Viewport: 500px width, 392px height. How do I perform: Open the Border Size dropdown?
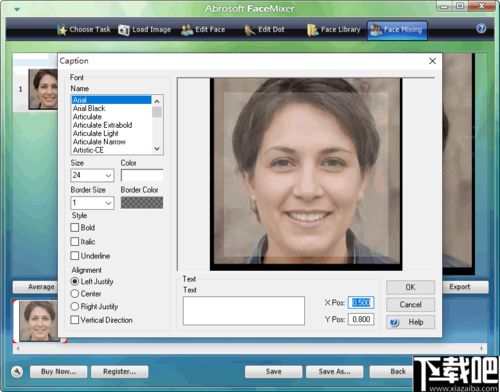pyautogui.click(x=108, y=203)
